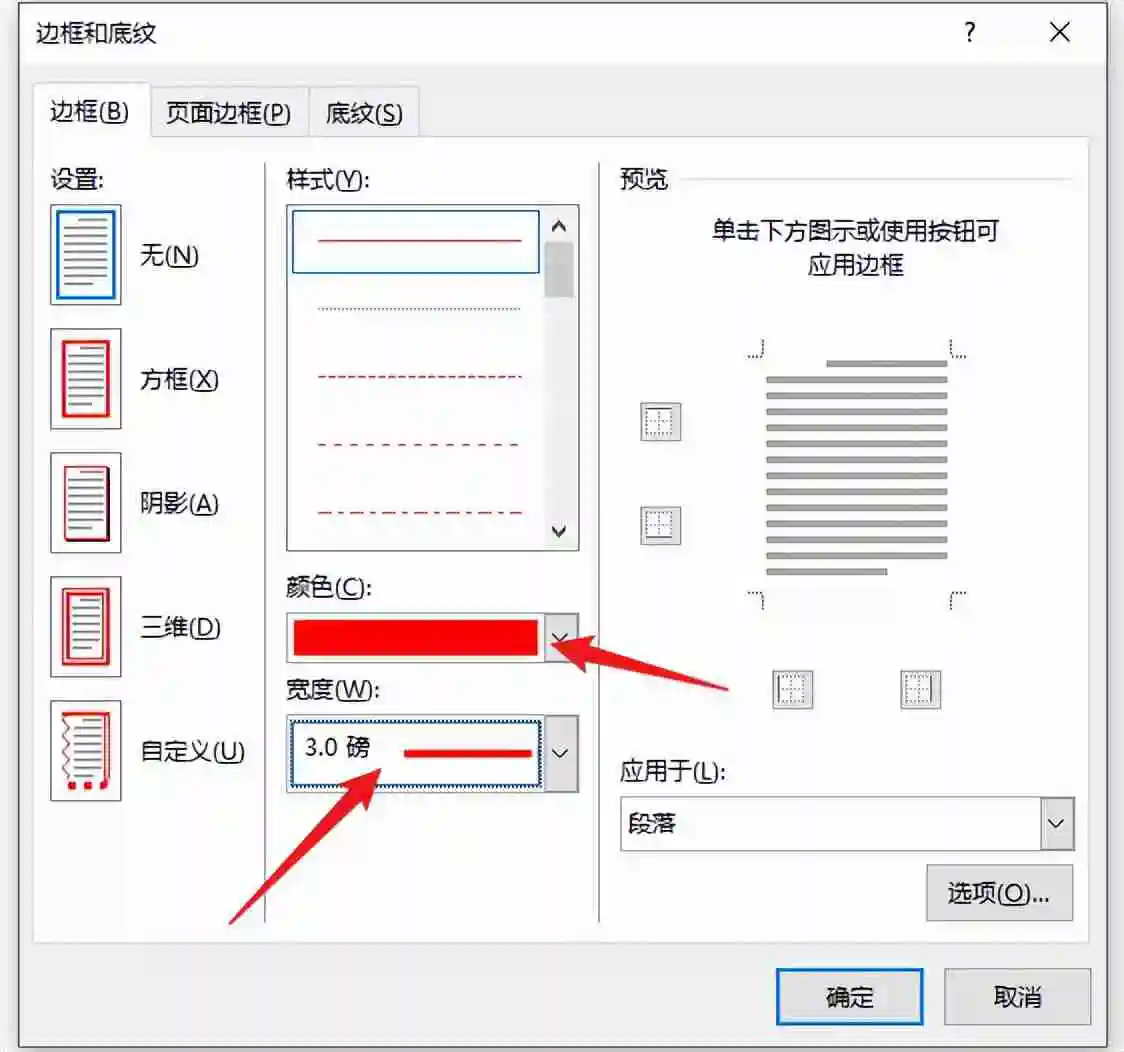This screenshot has height=1052, width=1124.
Task: Select the 无(N) no-border setting icon
Action: tap(86, 254)
